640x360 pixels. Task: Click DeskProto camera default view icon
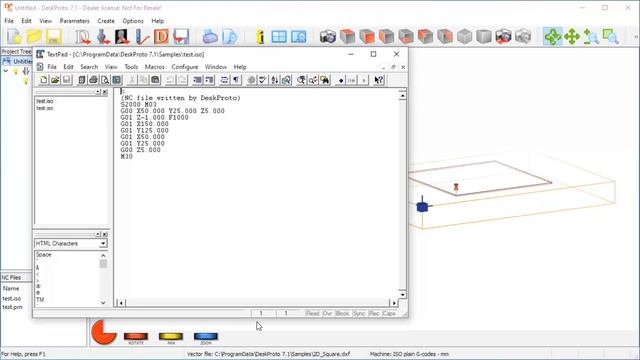[x=327, y=37]
